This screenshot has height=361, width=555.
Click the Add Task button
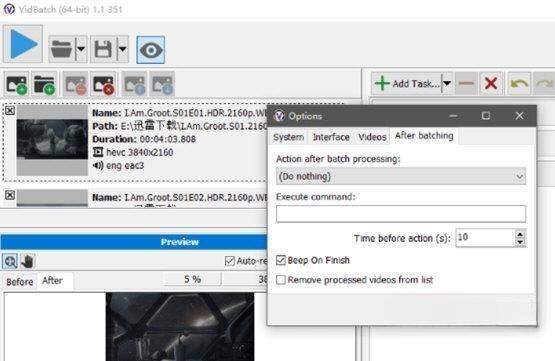[407, 84]
